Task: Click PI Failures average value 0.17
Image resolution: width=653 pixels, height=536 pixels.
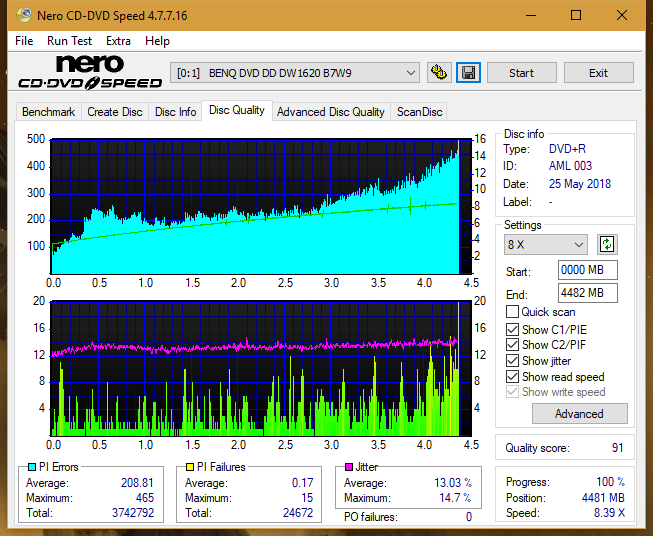Action: click(x=302, y=483)
